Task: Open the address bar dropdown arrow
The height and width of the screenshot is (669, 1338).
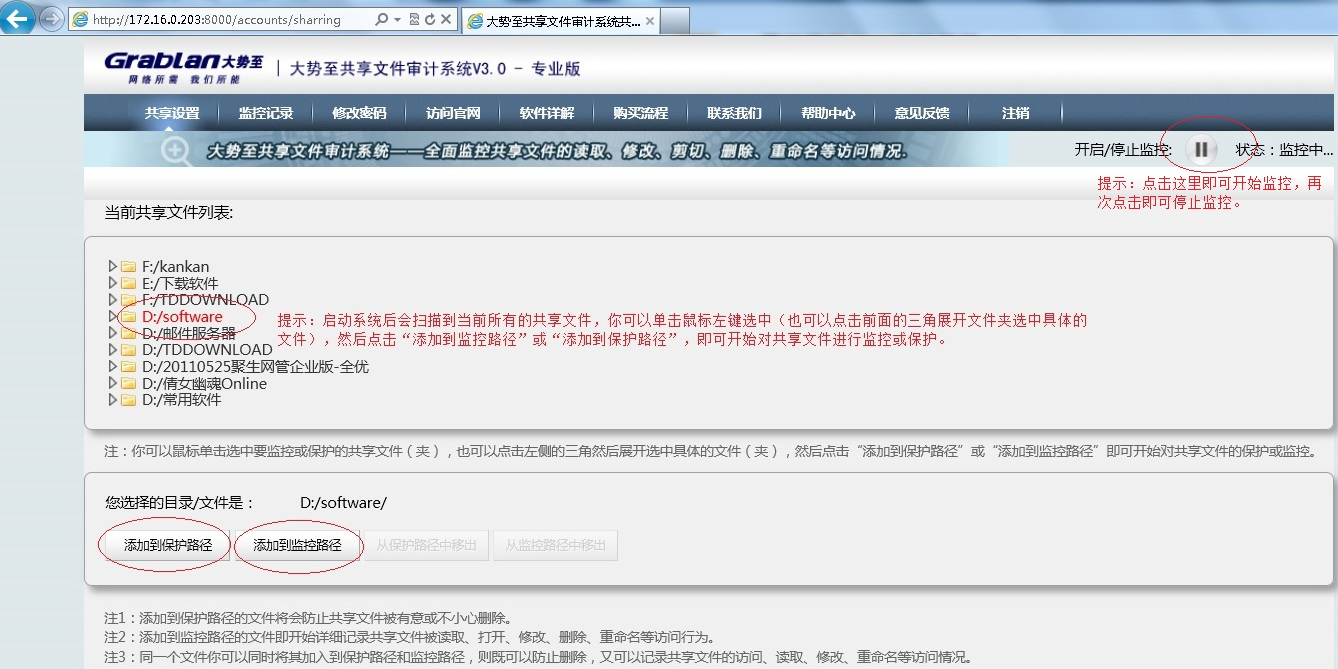Action: (398, 20)
